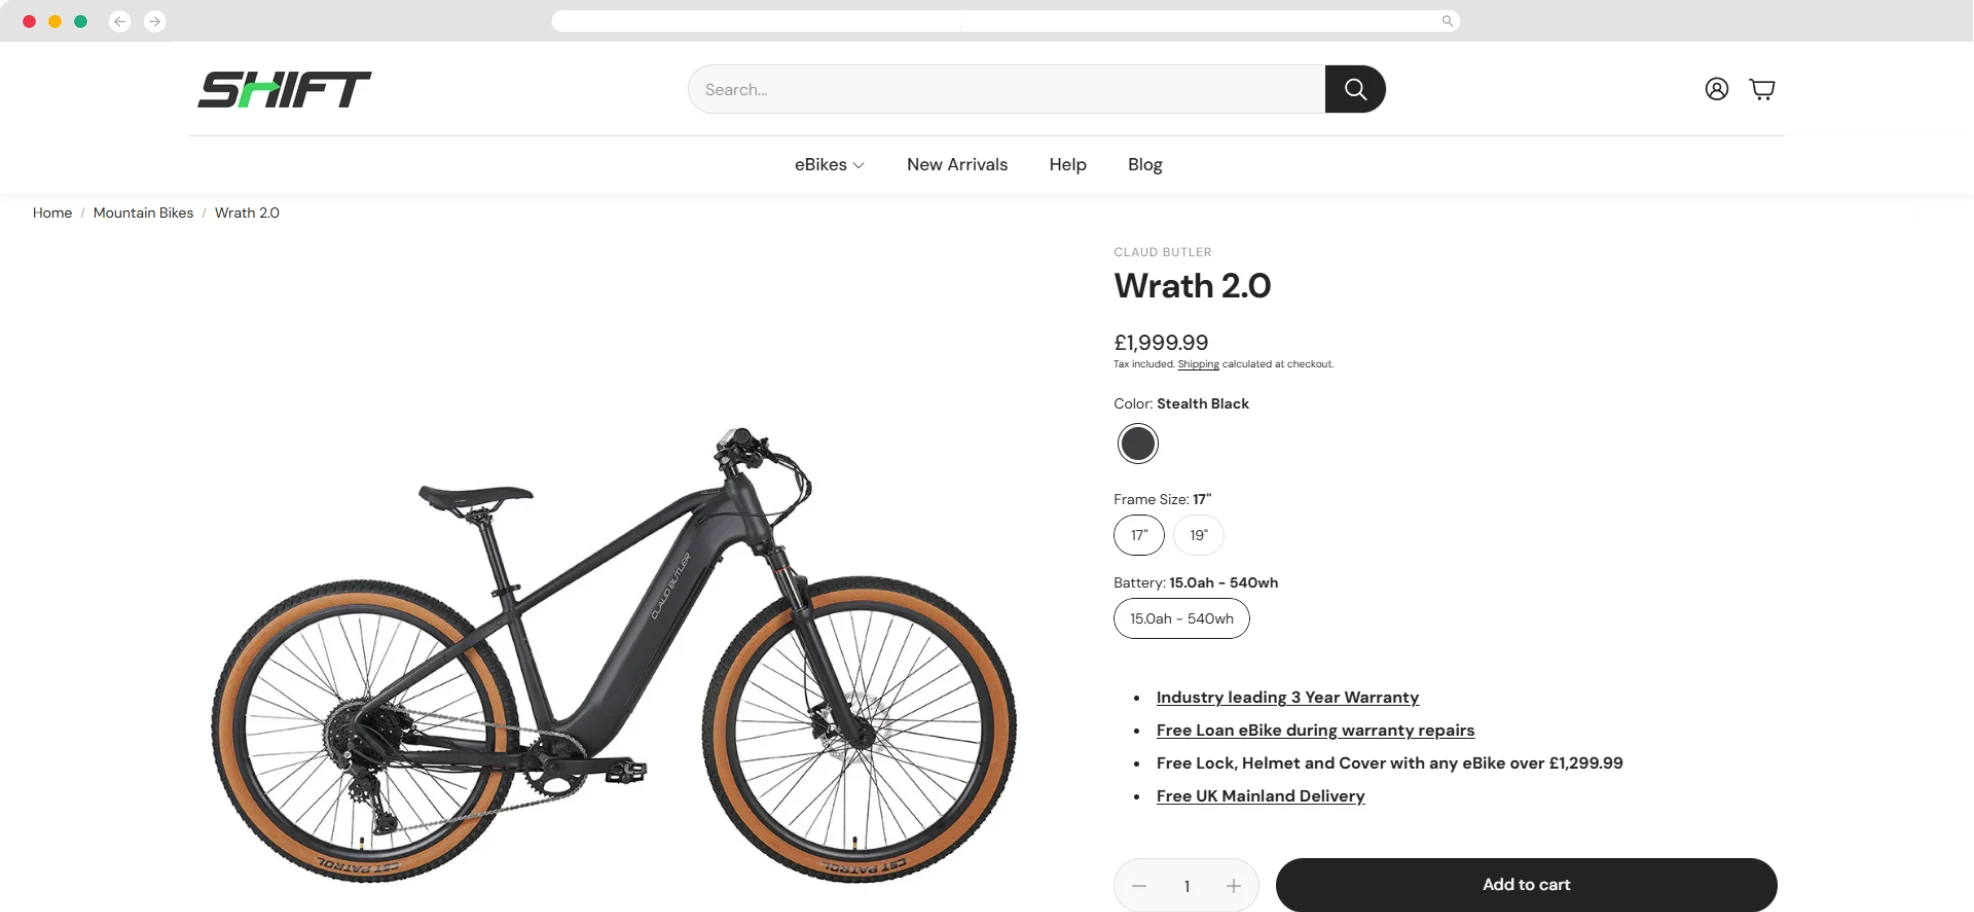Expand the eBikes dropdown menu

coord(829,165)
